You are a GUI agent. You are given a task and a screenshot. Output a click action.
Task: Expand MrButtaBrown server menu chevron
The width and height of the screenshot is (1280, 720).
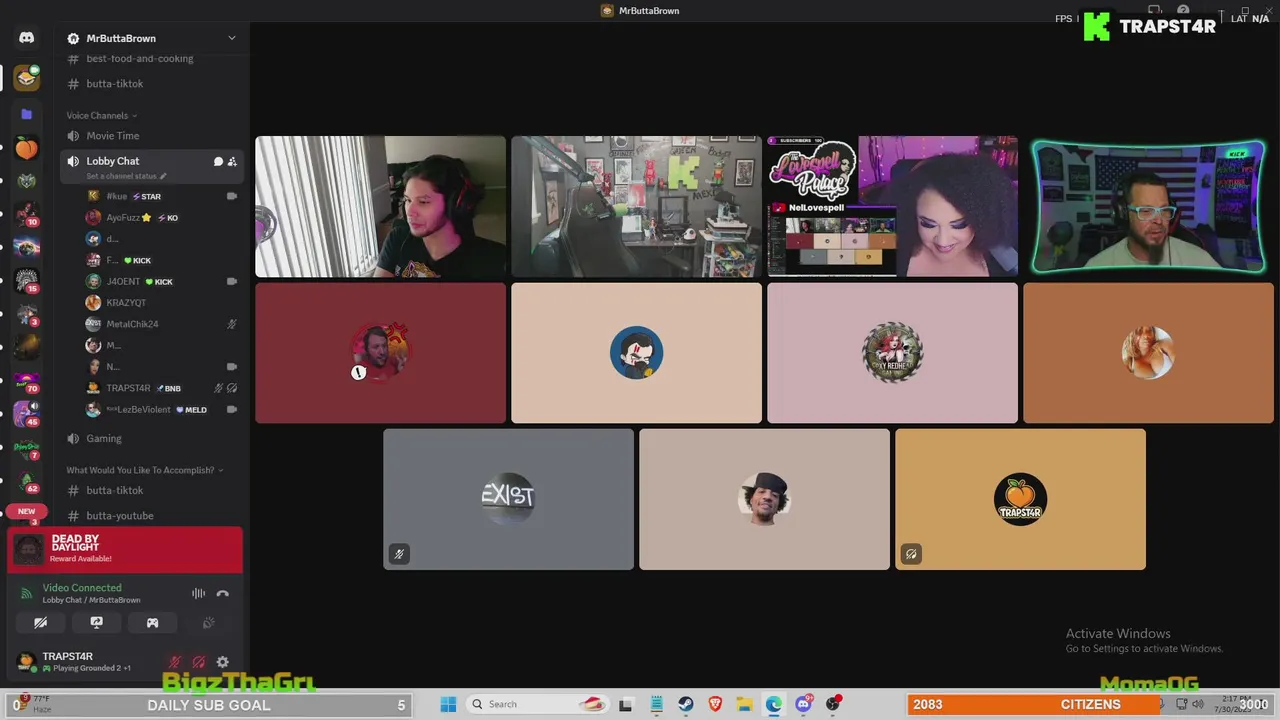pyautogui.click(x=231, y=38)
